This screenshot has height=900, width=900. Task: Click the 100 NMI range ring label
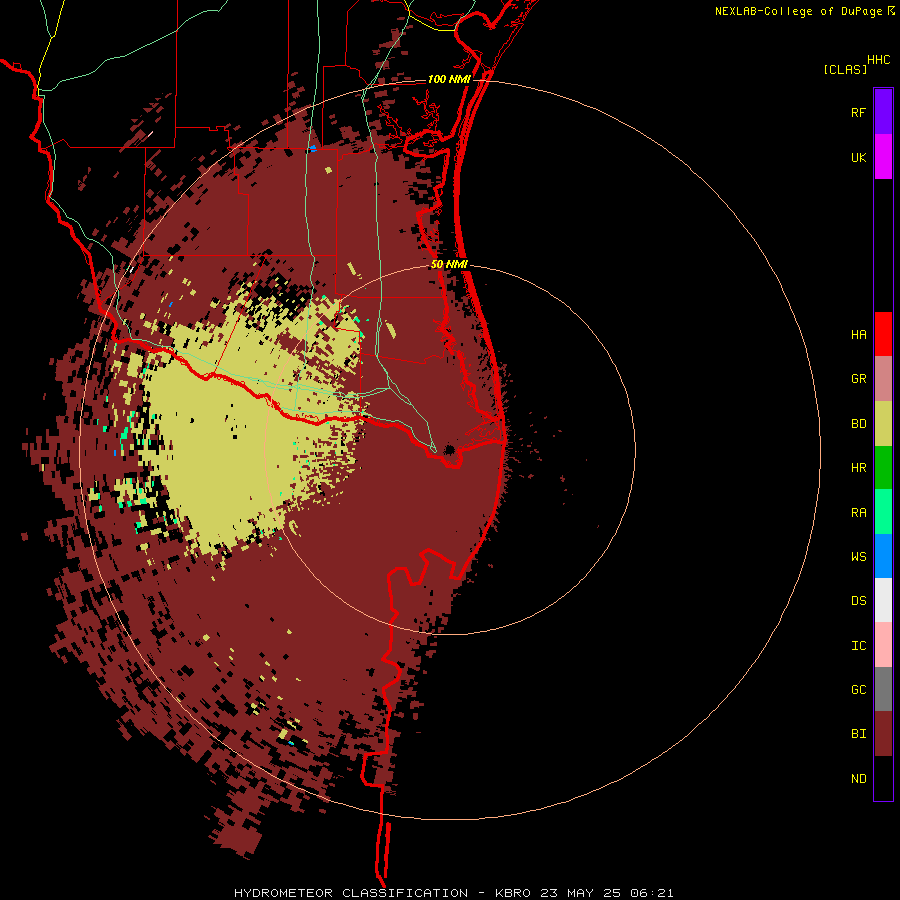[x=449, y=79]
